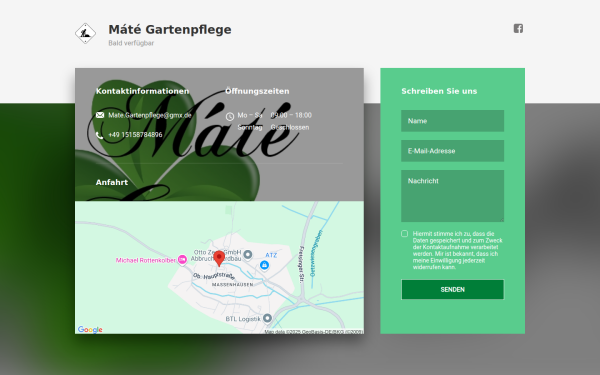Click the SENDEN button
The image size is (600, 375).
(x=453, y=289)
